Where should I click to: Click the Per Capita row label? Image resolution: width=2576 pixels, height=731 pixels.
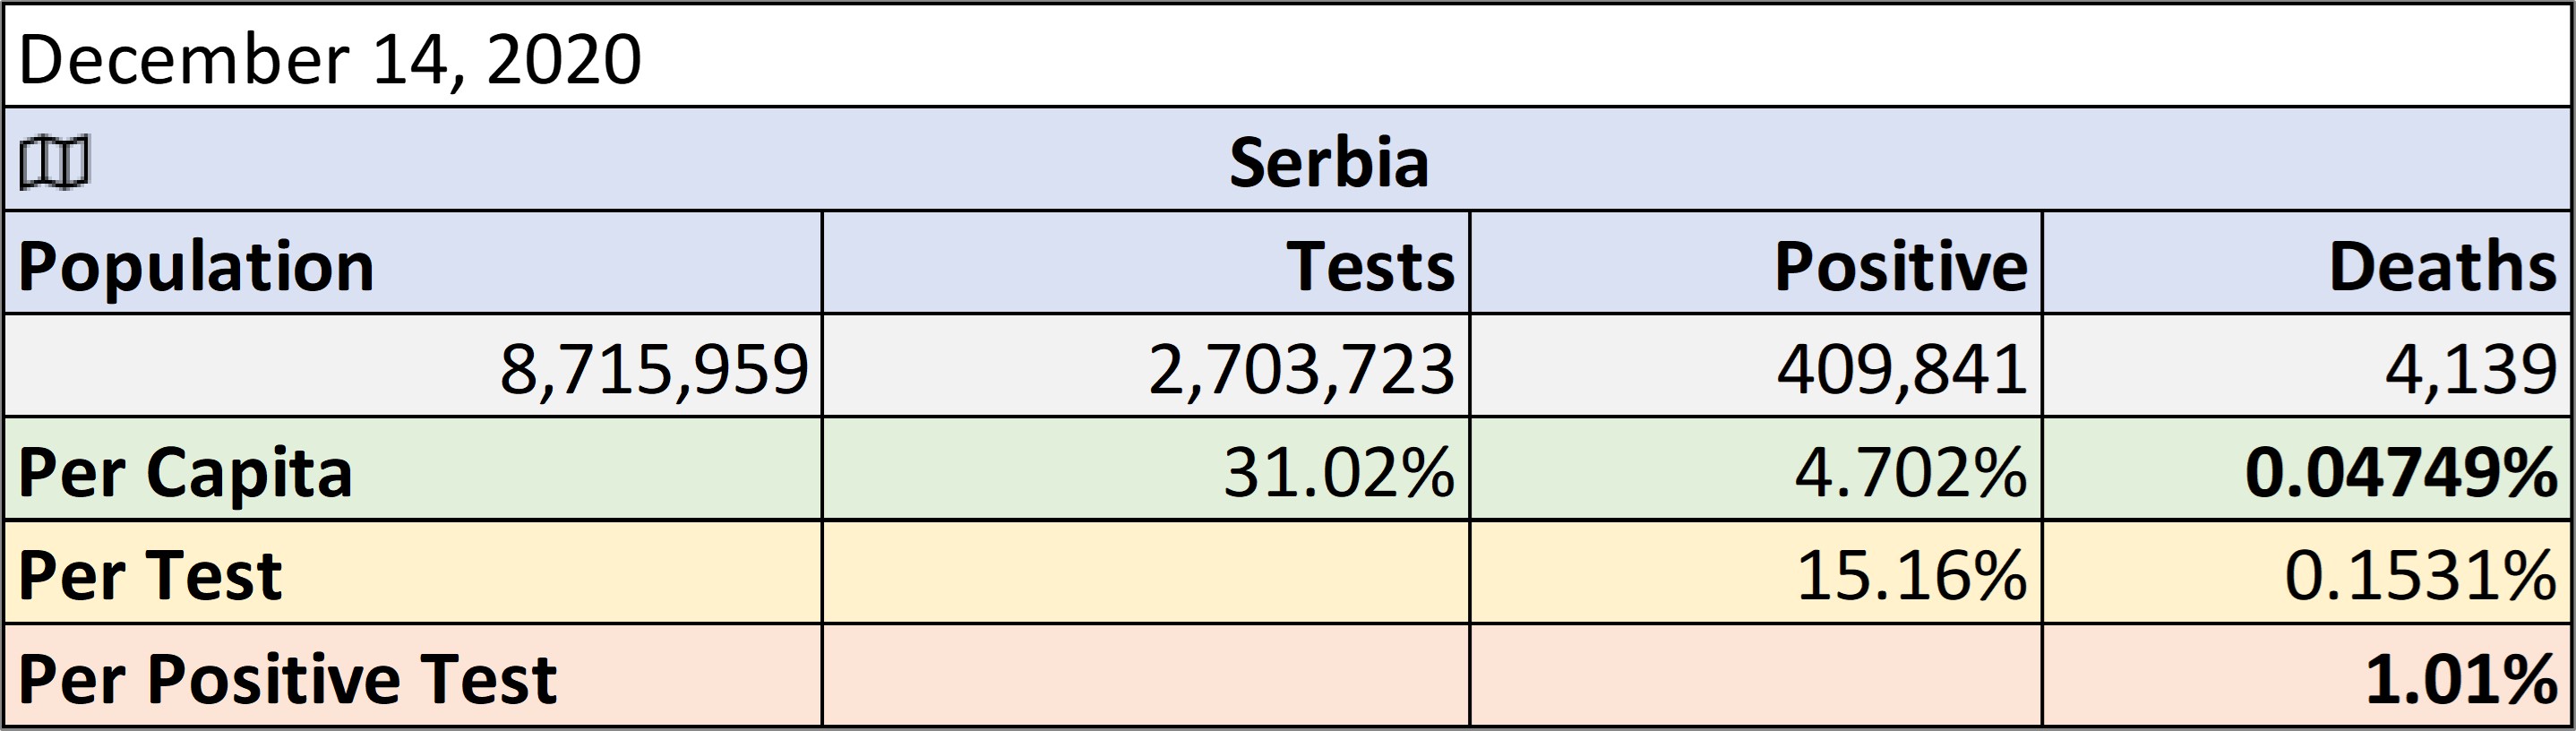(413, 469)
